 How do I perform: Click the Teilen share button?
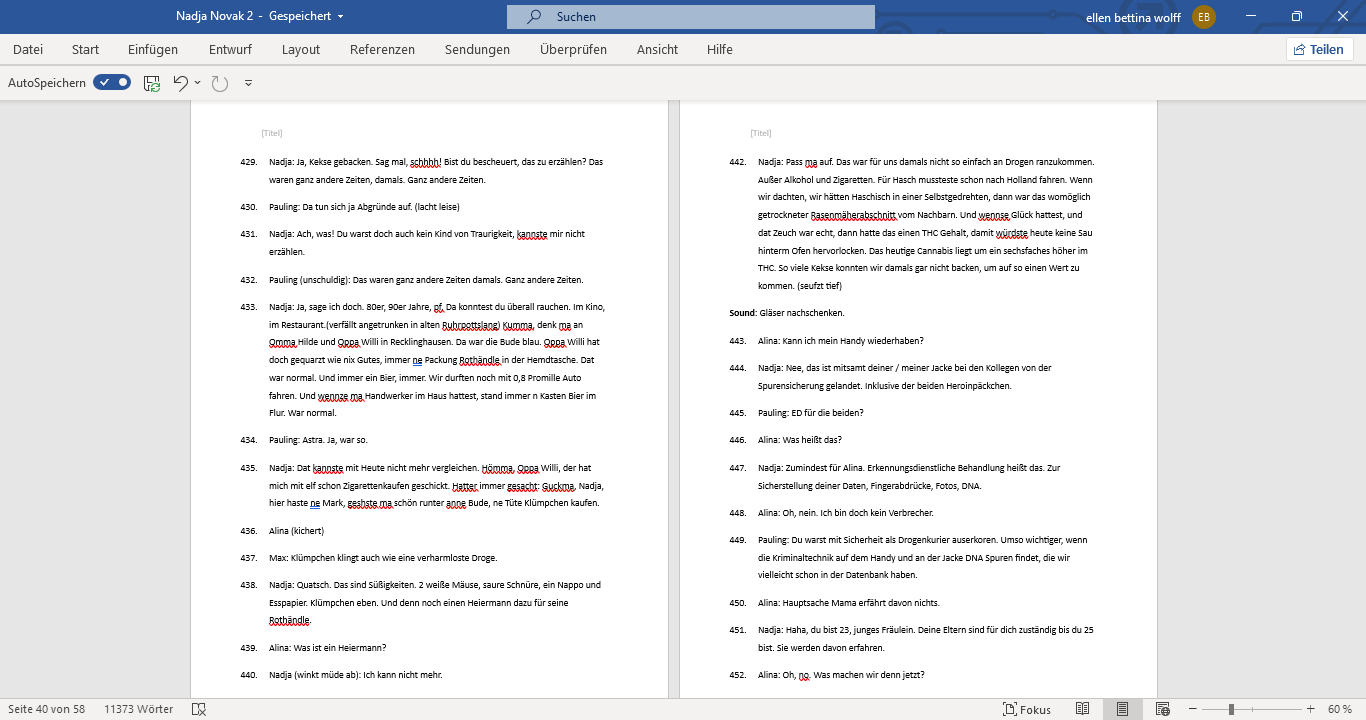pyautogui.click(x=1319, y=49)
